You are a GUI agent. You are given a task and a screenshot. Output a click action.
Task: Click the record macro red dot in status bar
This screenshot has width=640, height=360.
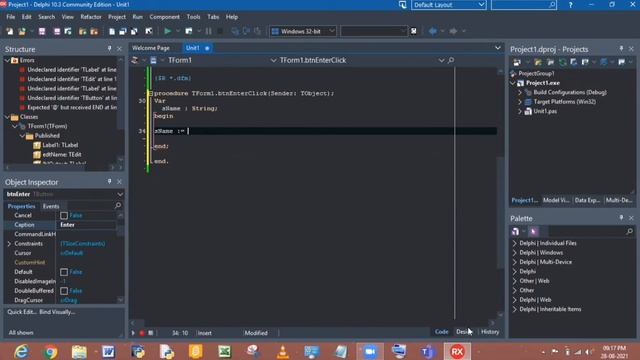(x=142, y=333)
